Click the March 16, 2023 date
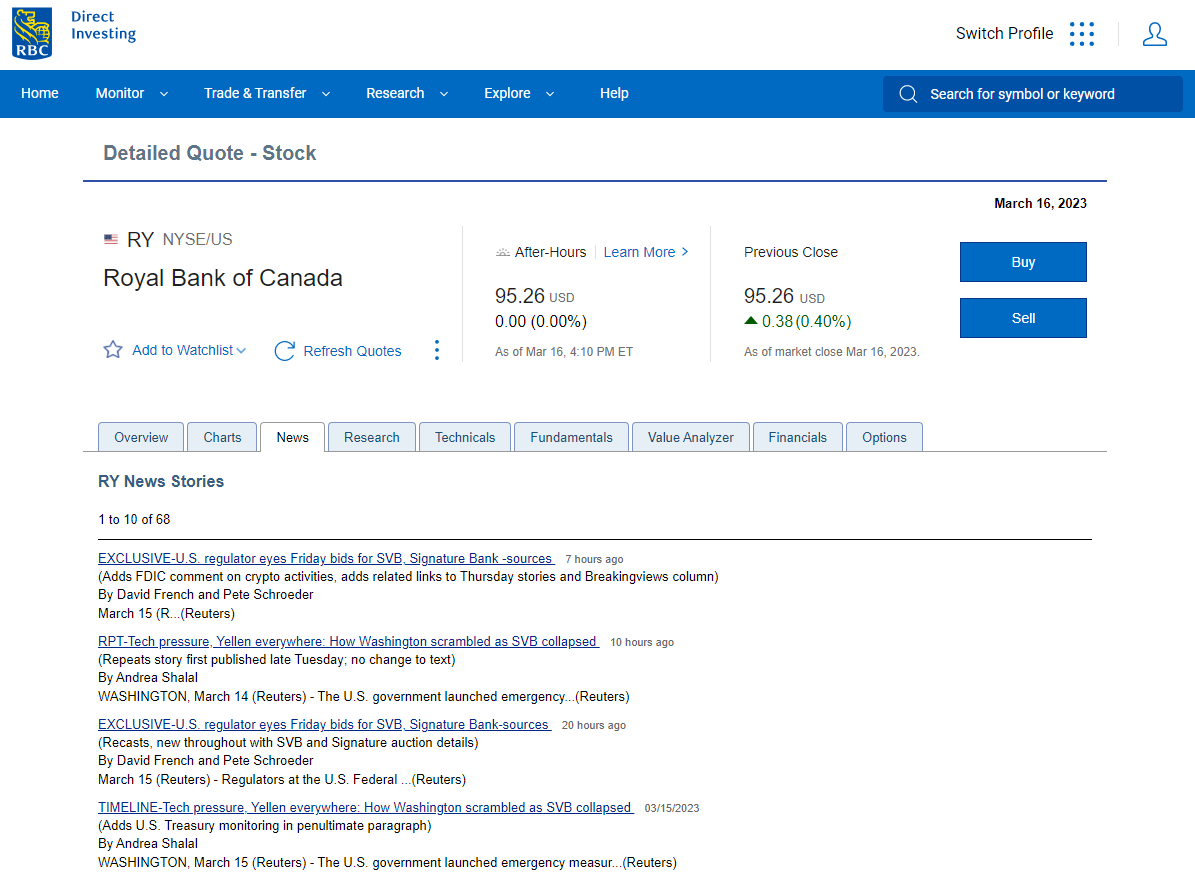This screenshot has width=1195, height=878. pyautogui.click(x=1040, y=203)
